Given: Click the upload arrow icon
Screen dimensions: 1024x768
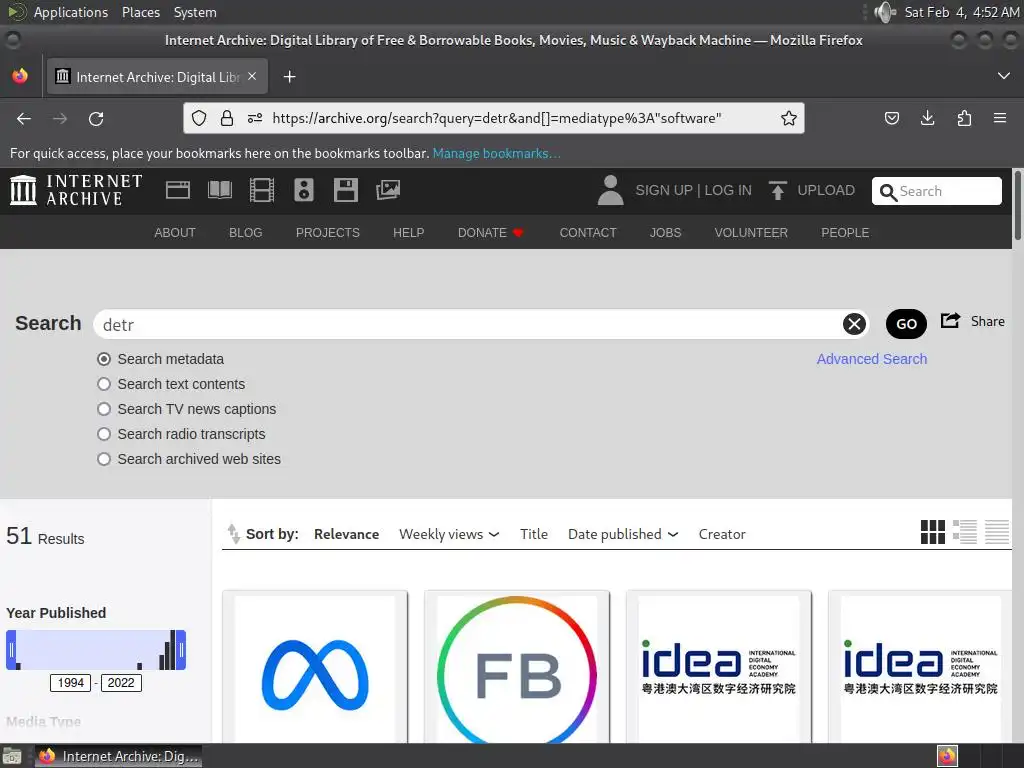Looking at the screenshot, I should (x=777, y=190).
